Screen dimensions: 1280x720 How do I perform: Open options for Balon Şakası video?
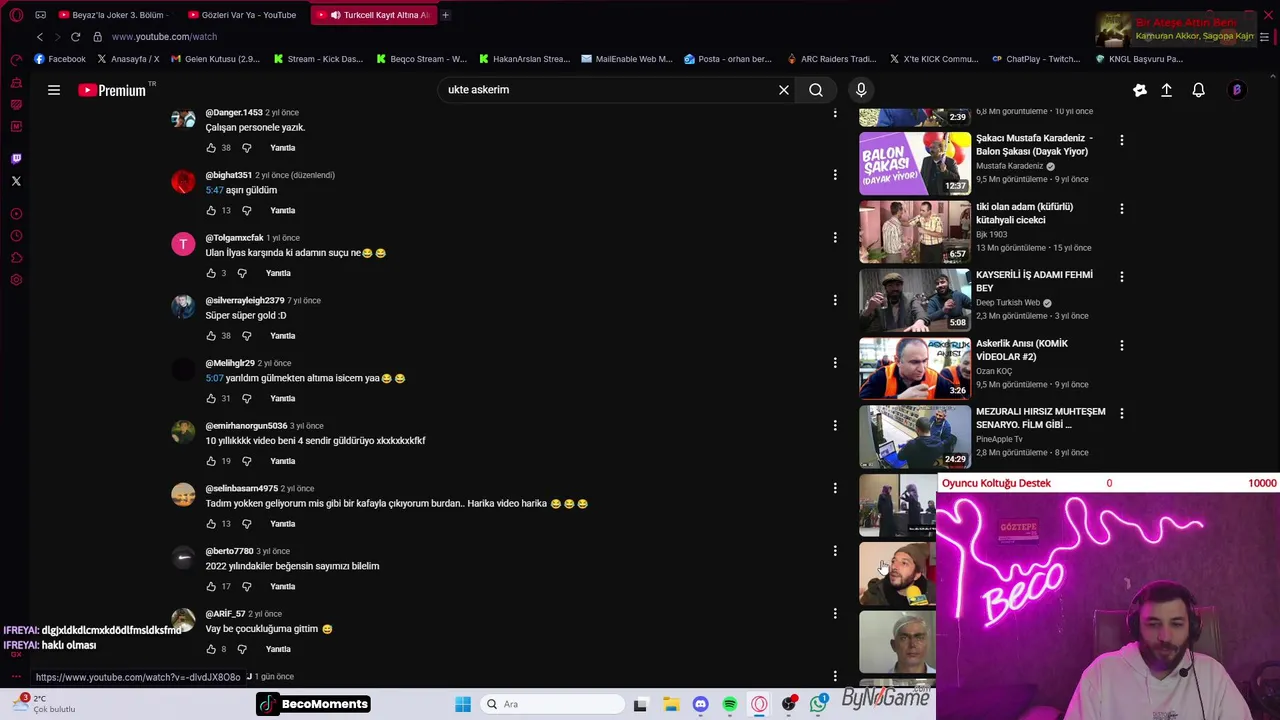coord(1121,141)
